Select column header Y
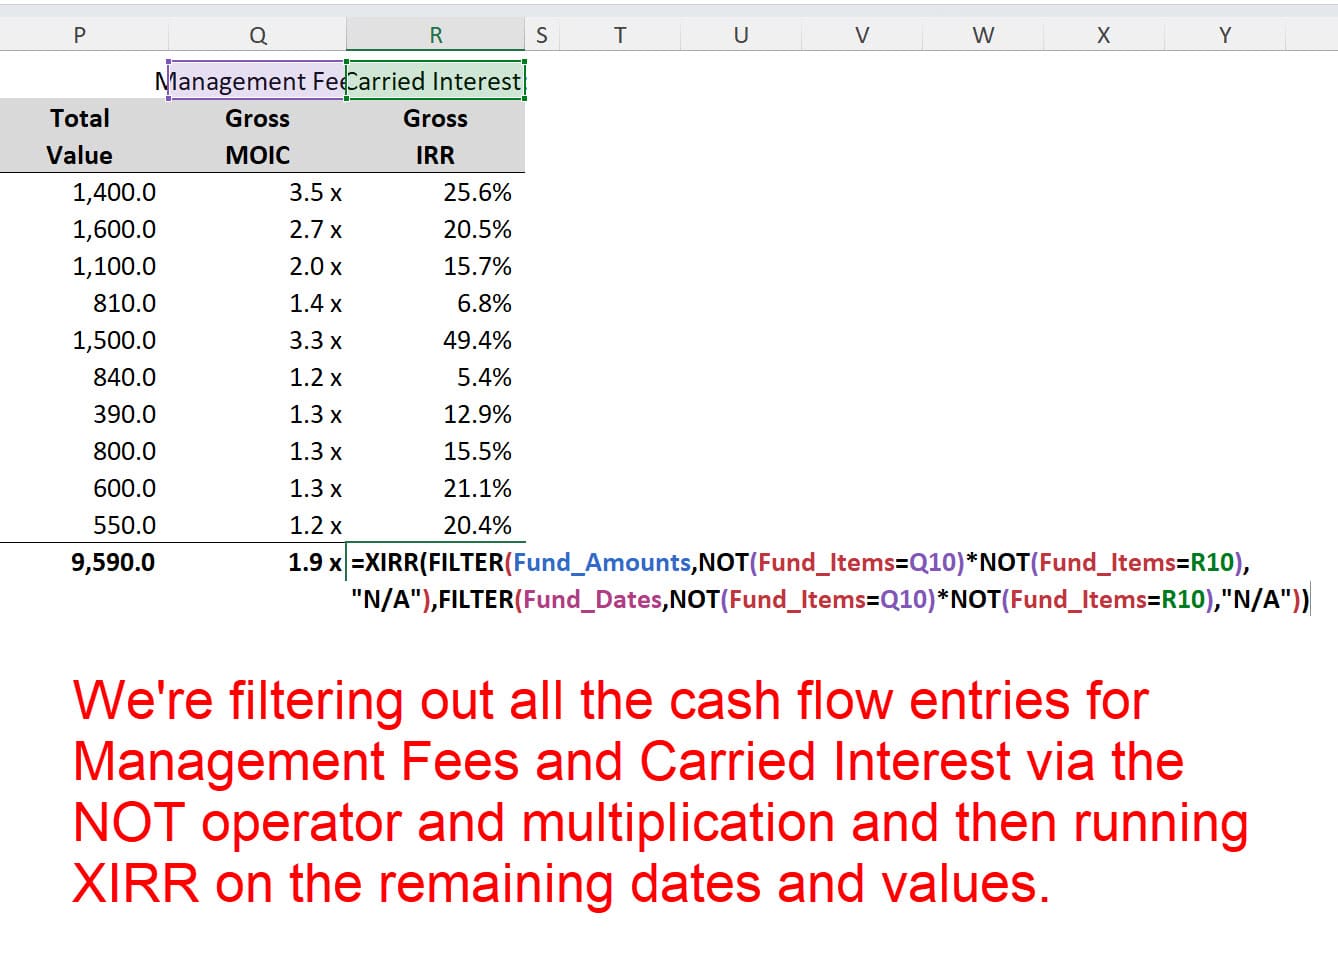This screenshot has height=956, width=1338. pyautogui.click(x=1224, y=34)
